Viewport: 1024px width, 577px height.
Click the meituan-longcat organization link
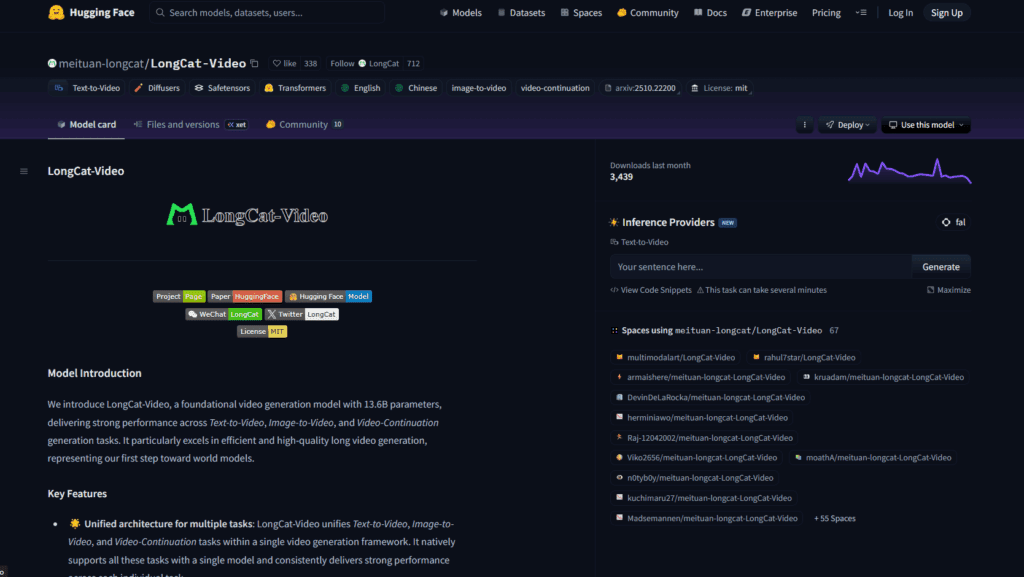[101, 63]
